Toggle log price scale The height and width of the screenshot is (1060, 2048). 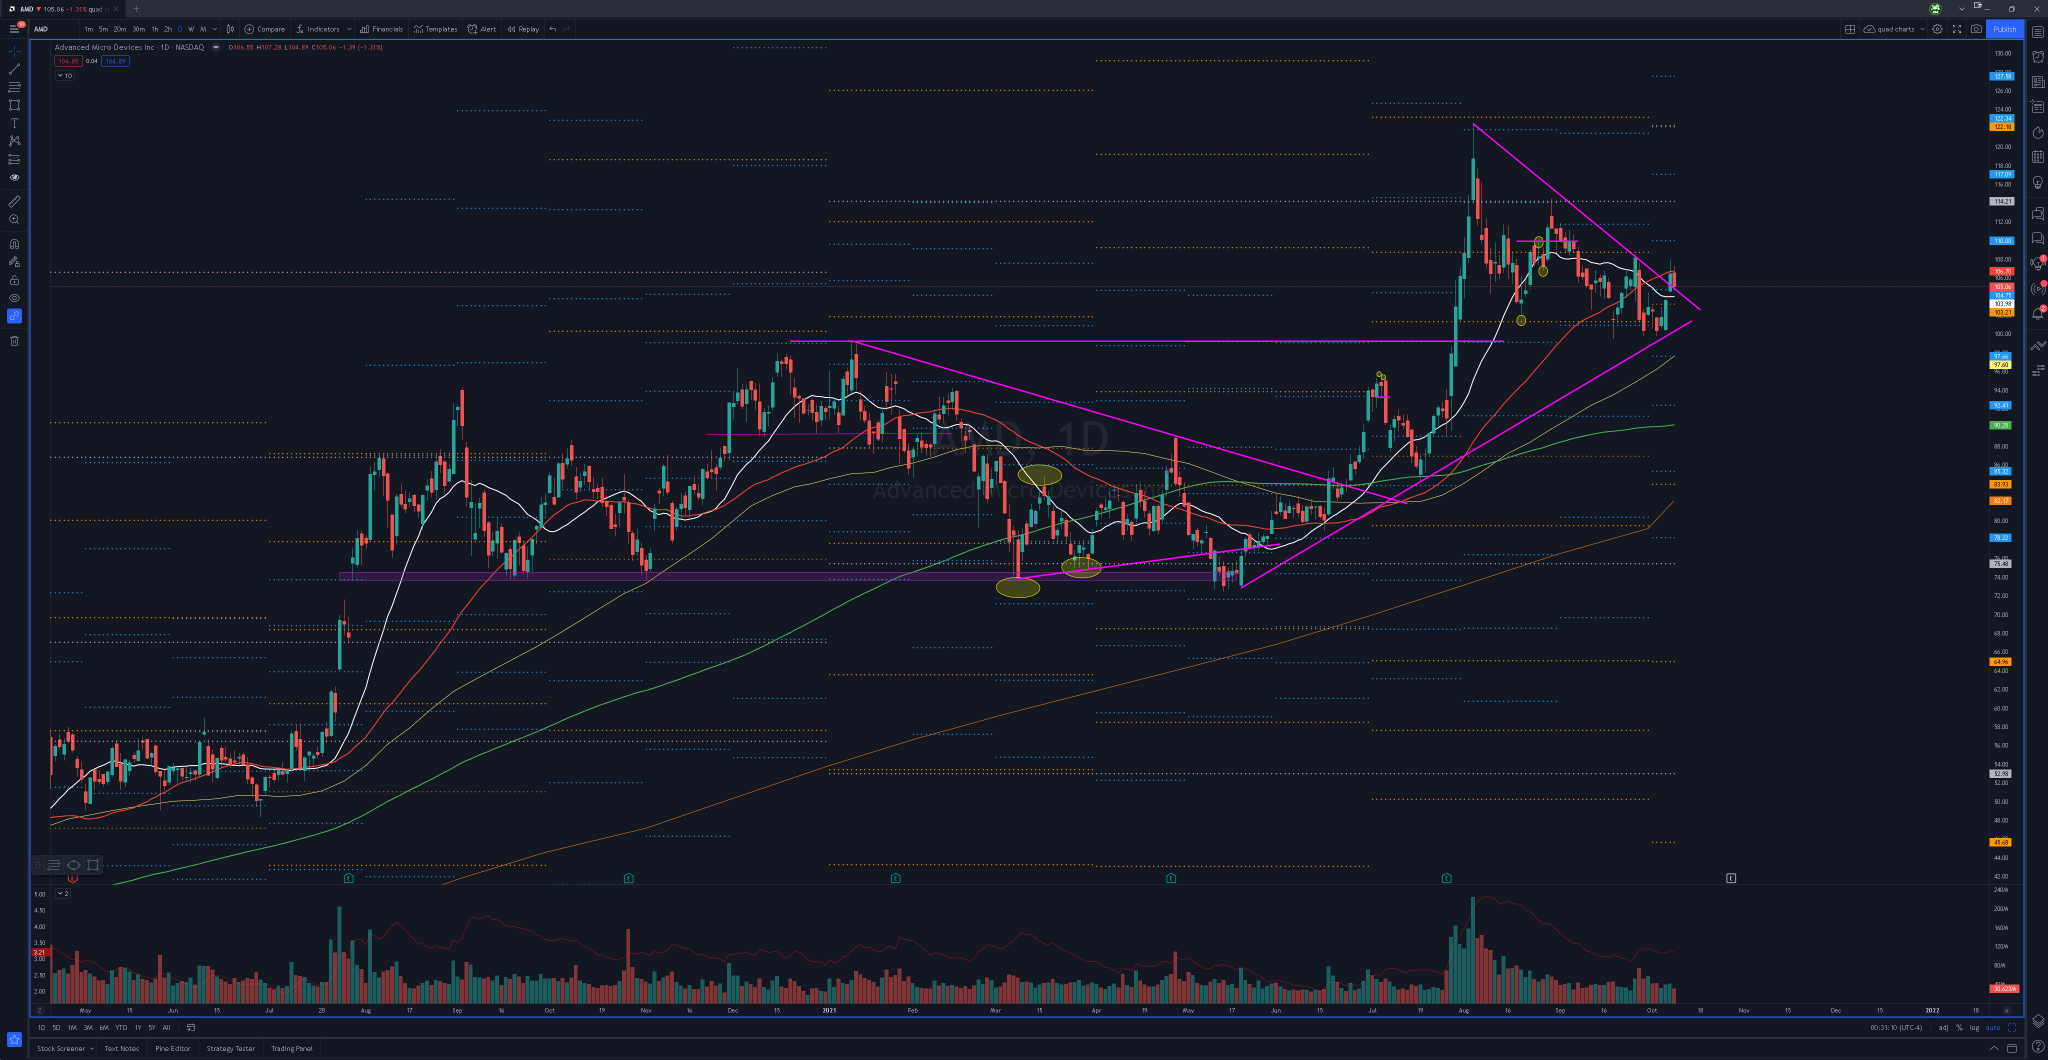click(x=1974, y=1027)
